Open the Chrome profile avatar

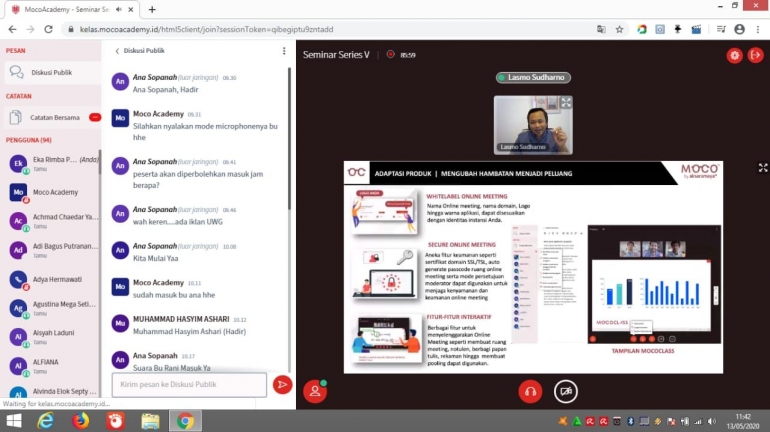(740, 29)
